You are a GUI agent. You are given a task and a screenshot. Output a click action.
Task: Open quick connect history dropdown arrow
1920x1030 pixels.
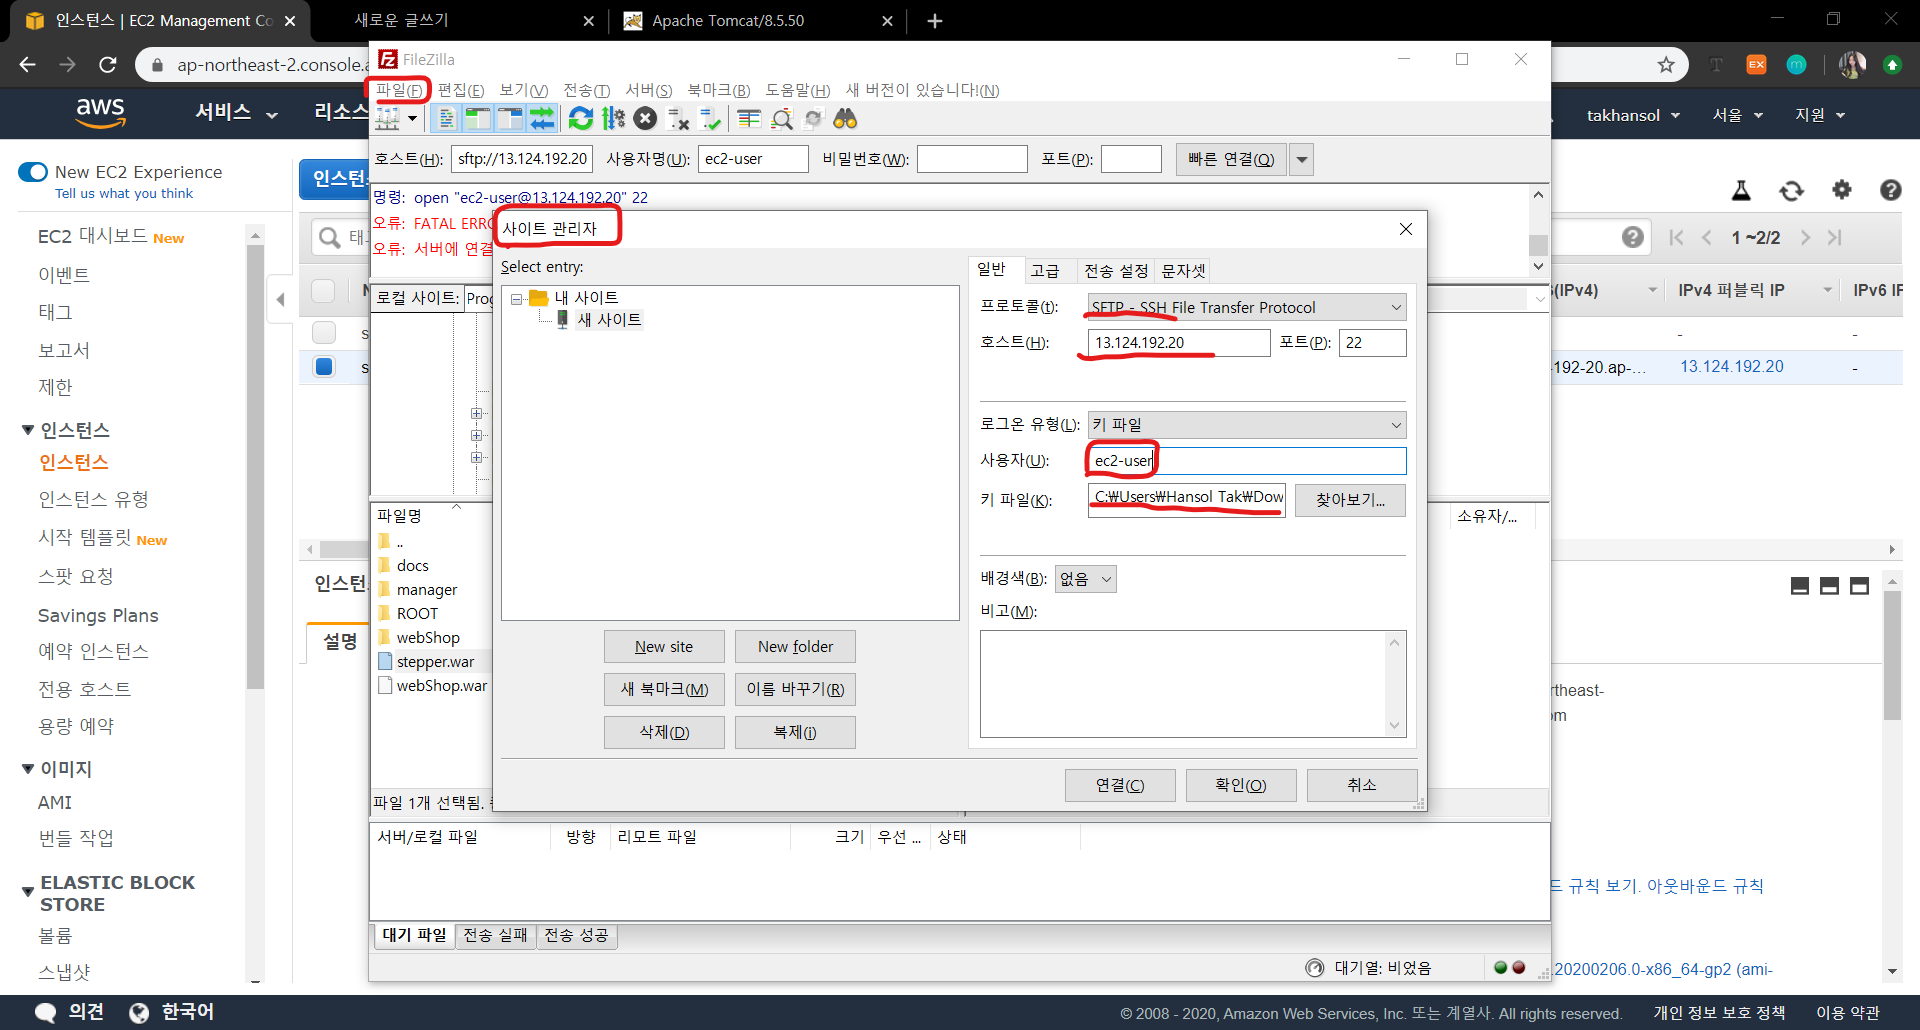click(1301, 160)
